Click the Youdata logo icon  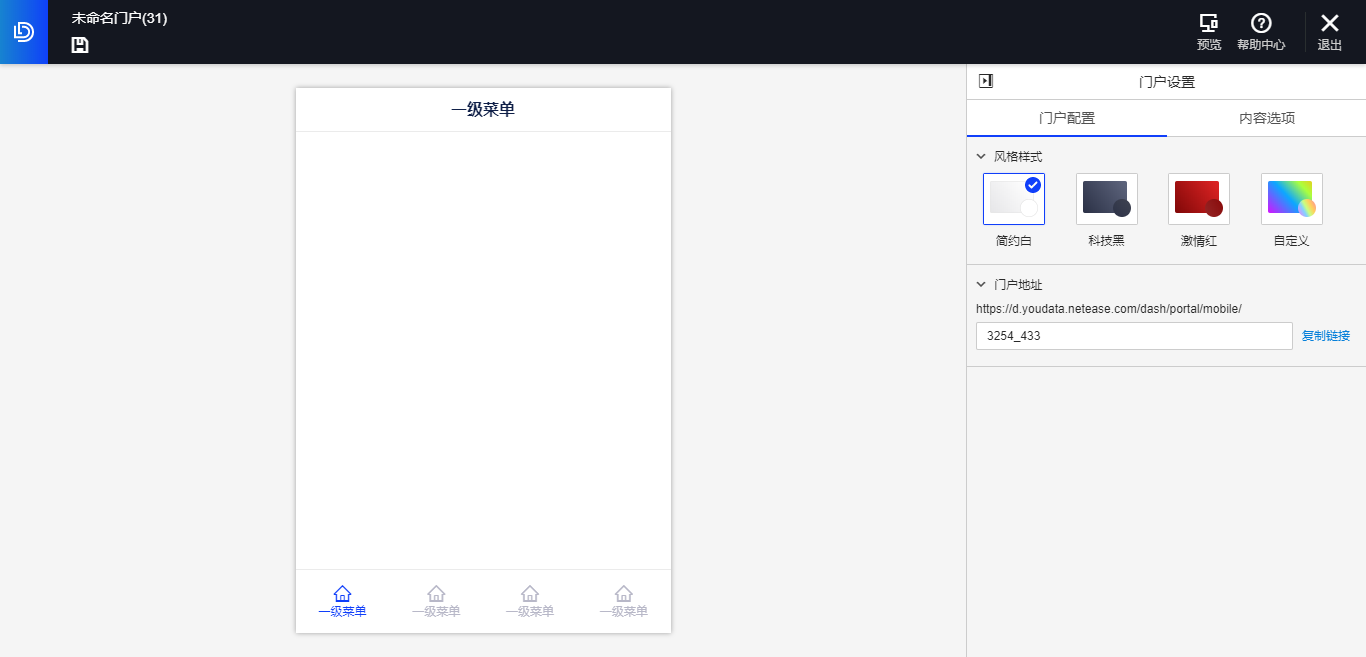pos(24,32)
